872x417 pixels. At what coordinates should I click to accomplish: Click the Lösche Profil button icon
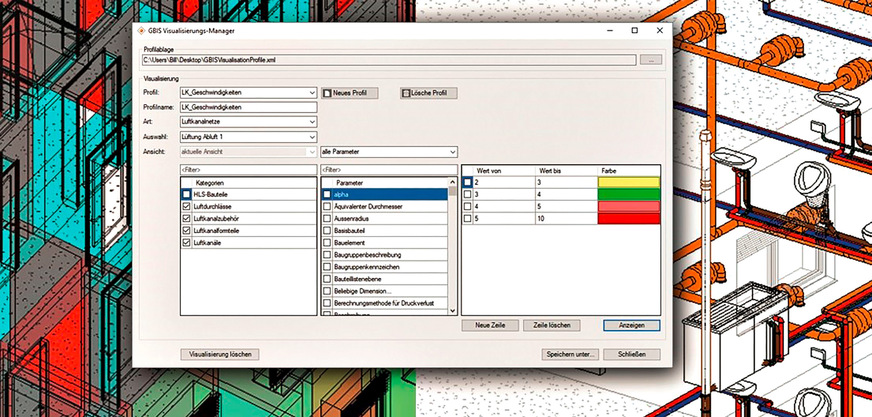[406, 93]
